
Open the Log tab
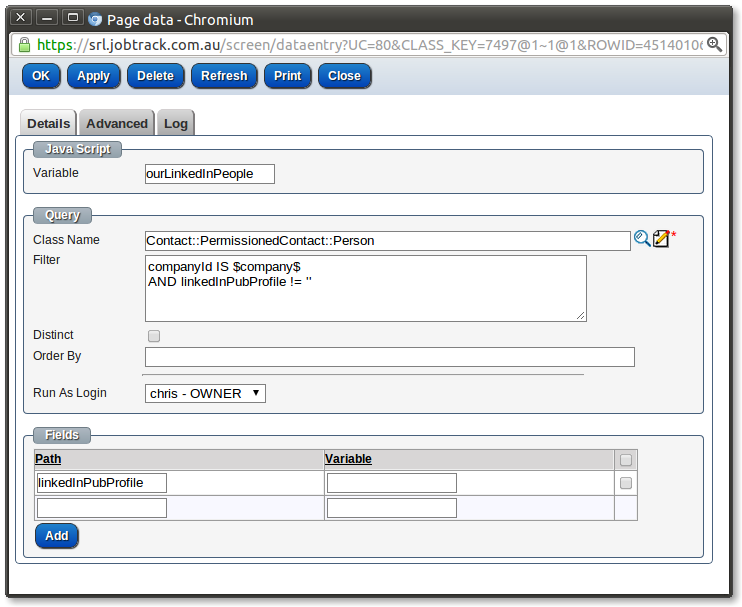[176, 123]
